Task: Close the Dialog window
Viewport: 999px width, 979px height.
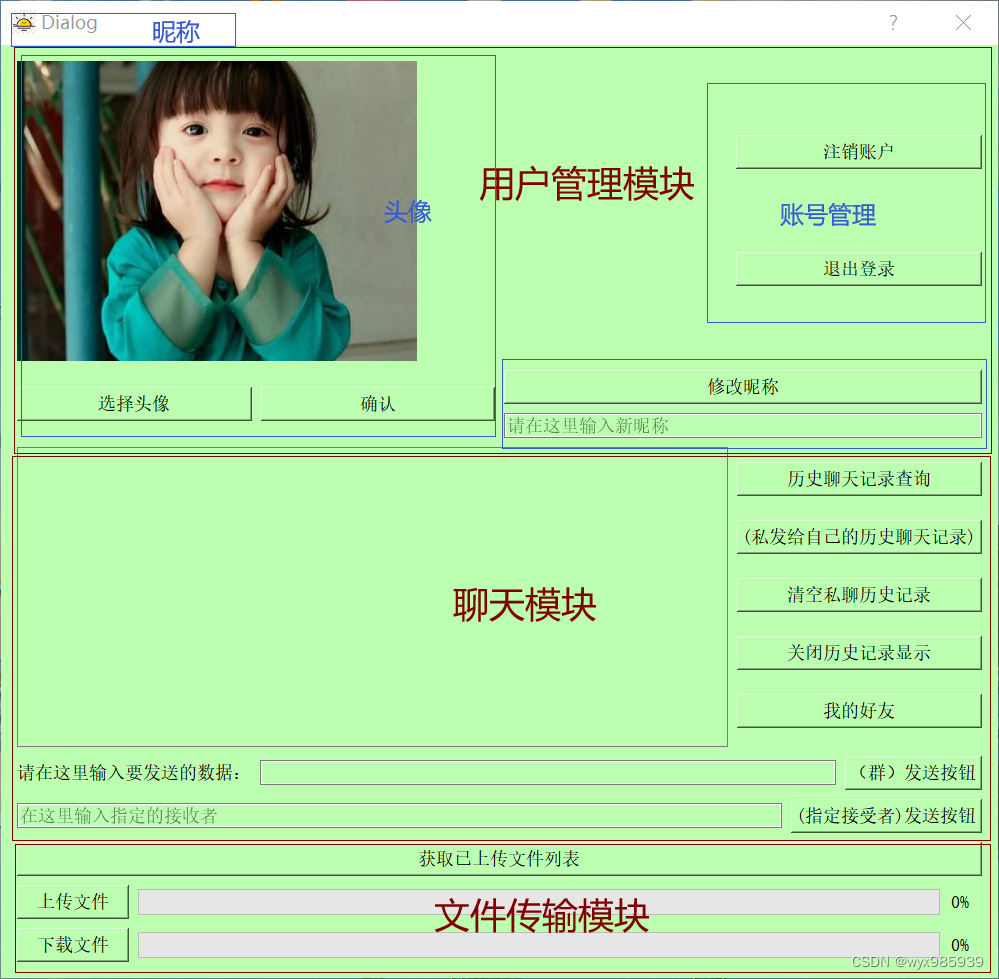Action: 963,23
